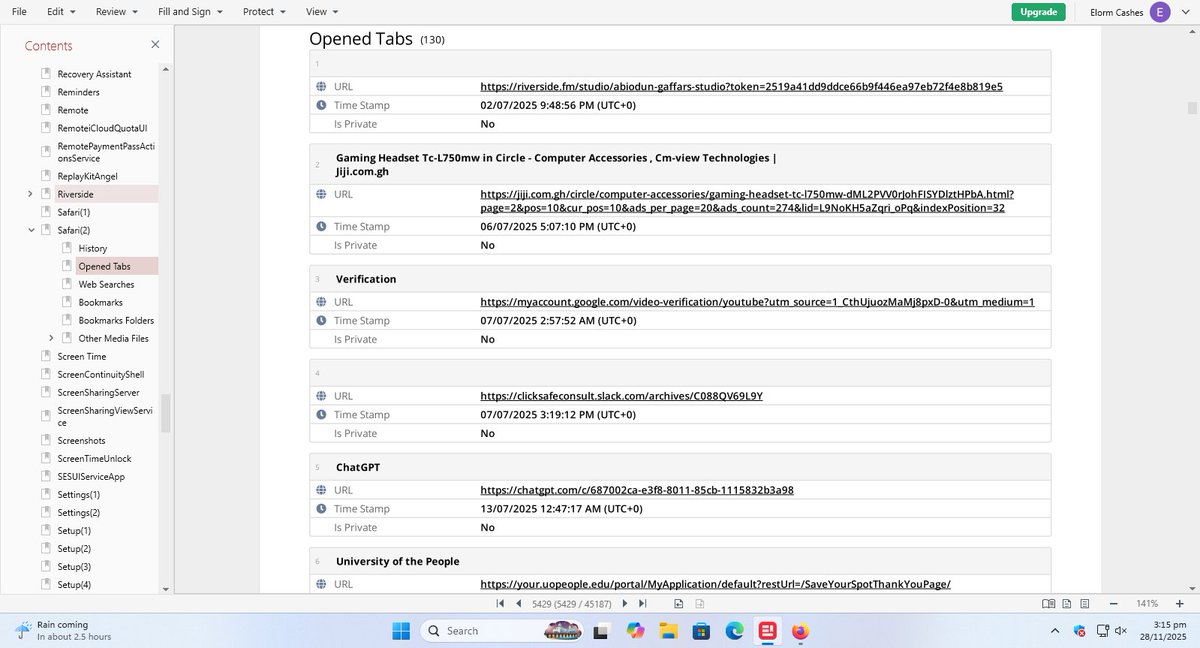Click the document vertical scrollbar thumb
The height and width of the screenshot is (648, 1200).
tap(1192, 107)
